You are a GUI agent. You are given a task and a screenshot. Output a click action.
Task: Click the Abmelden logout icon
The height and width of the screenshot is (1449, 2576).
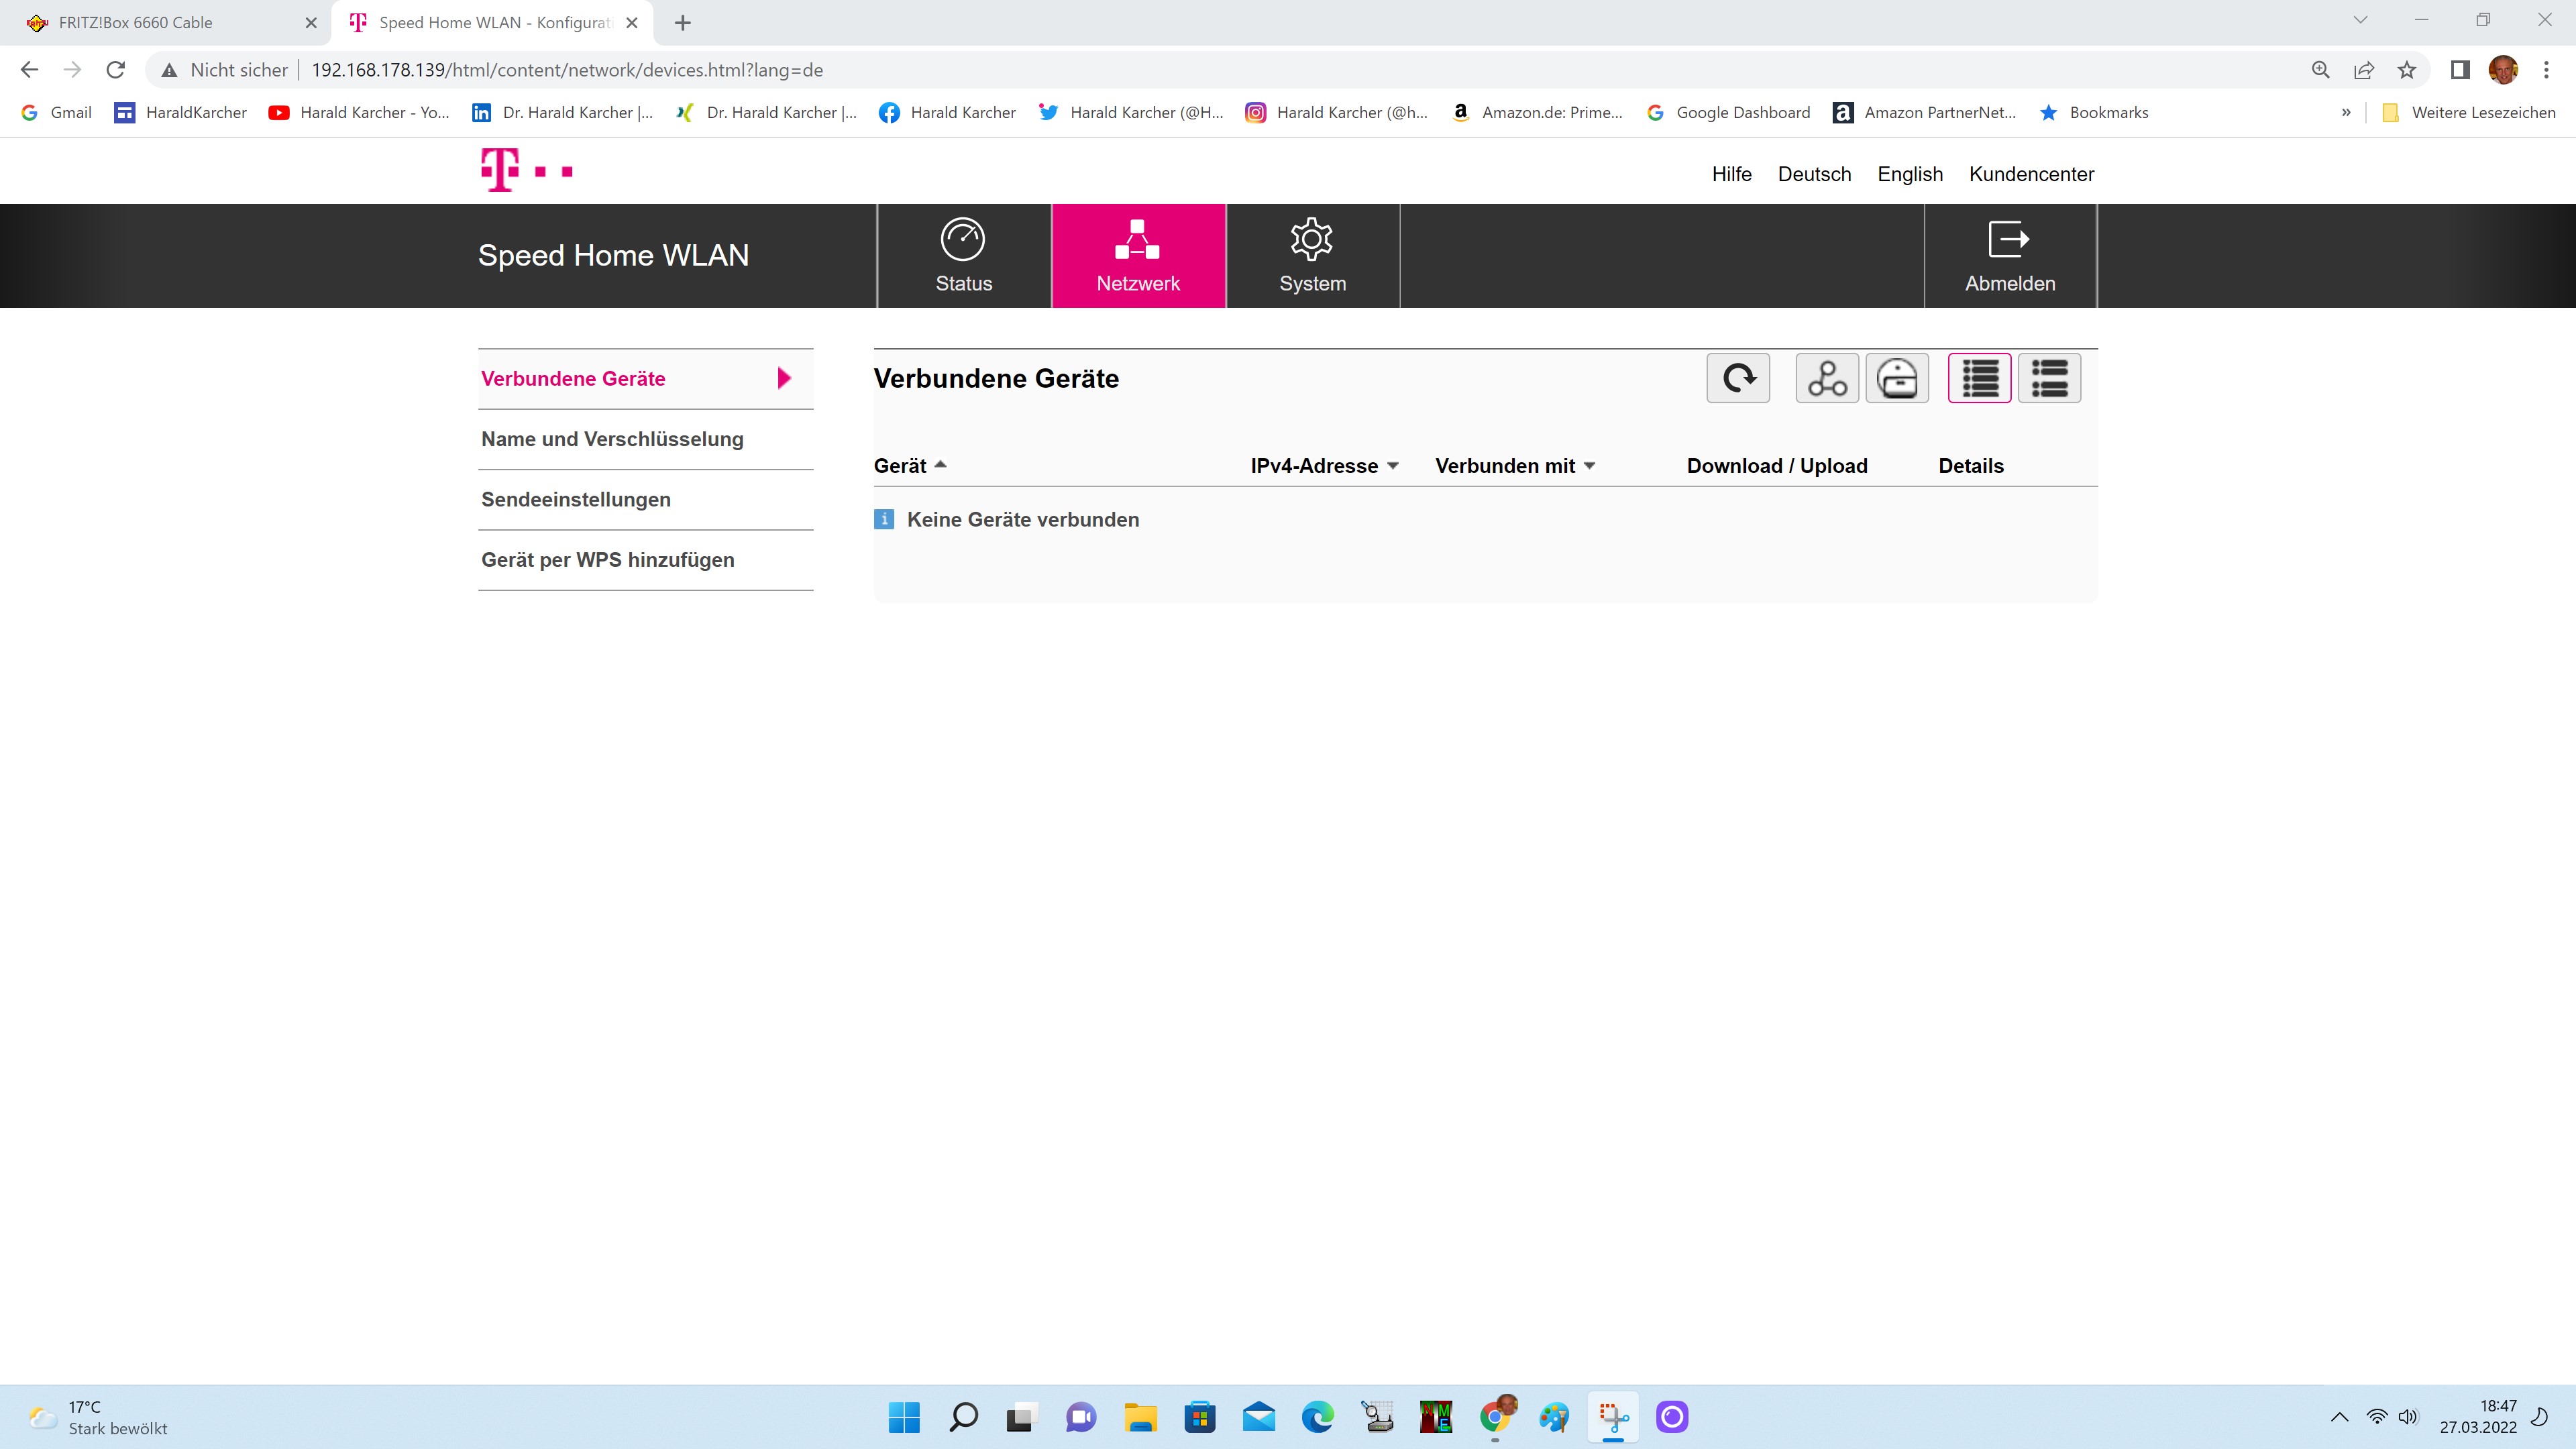[x=2009, y=256]
